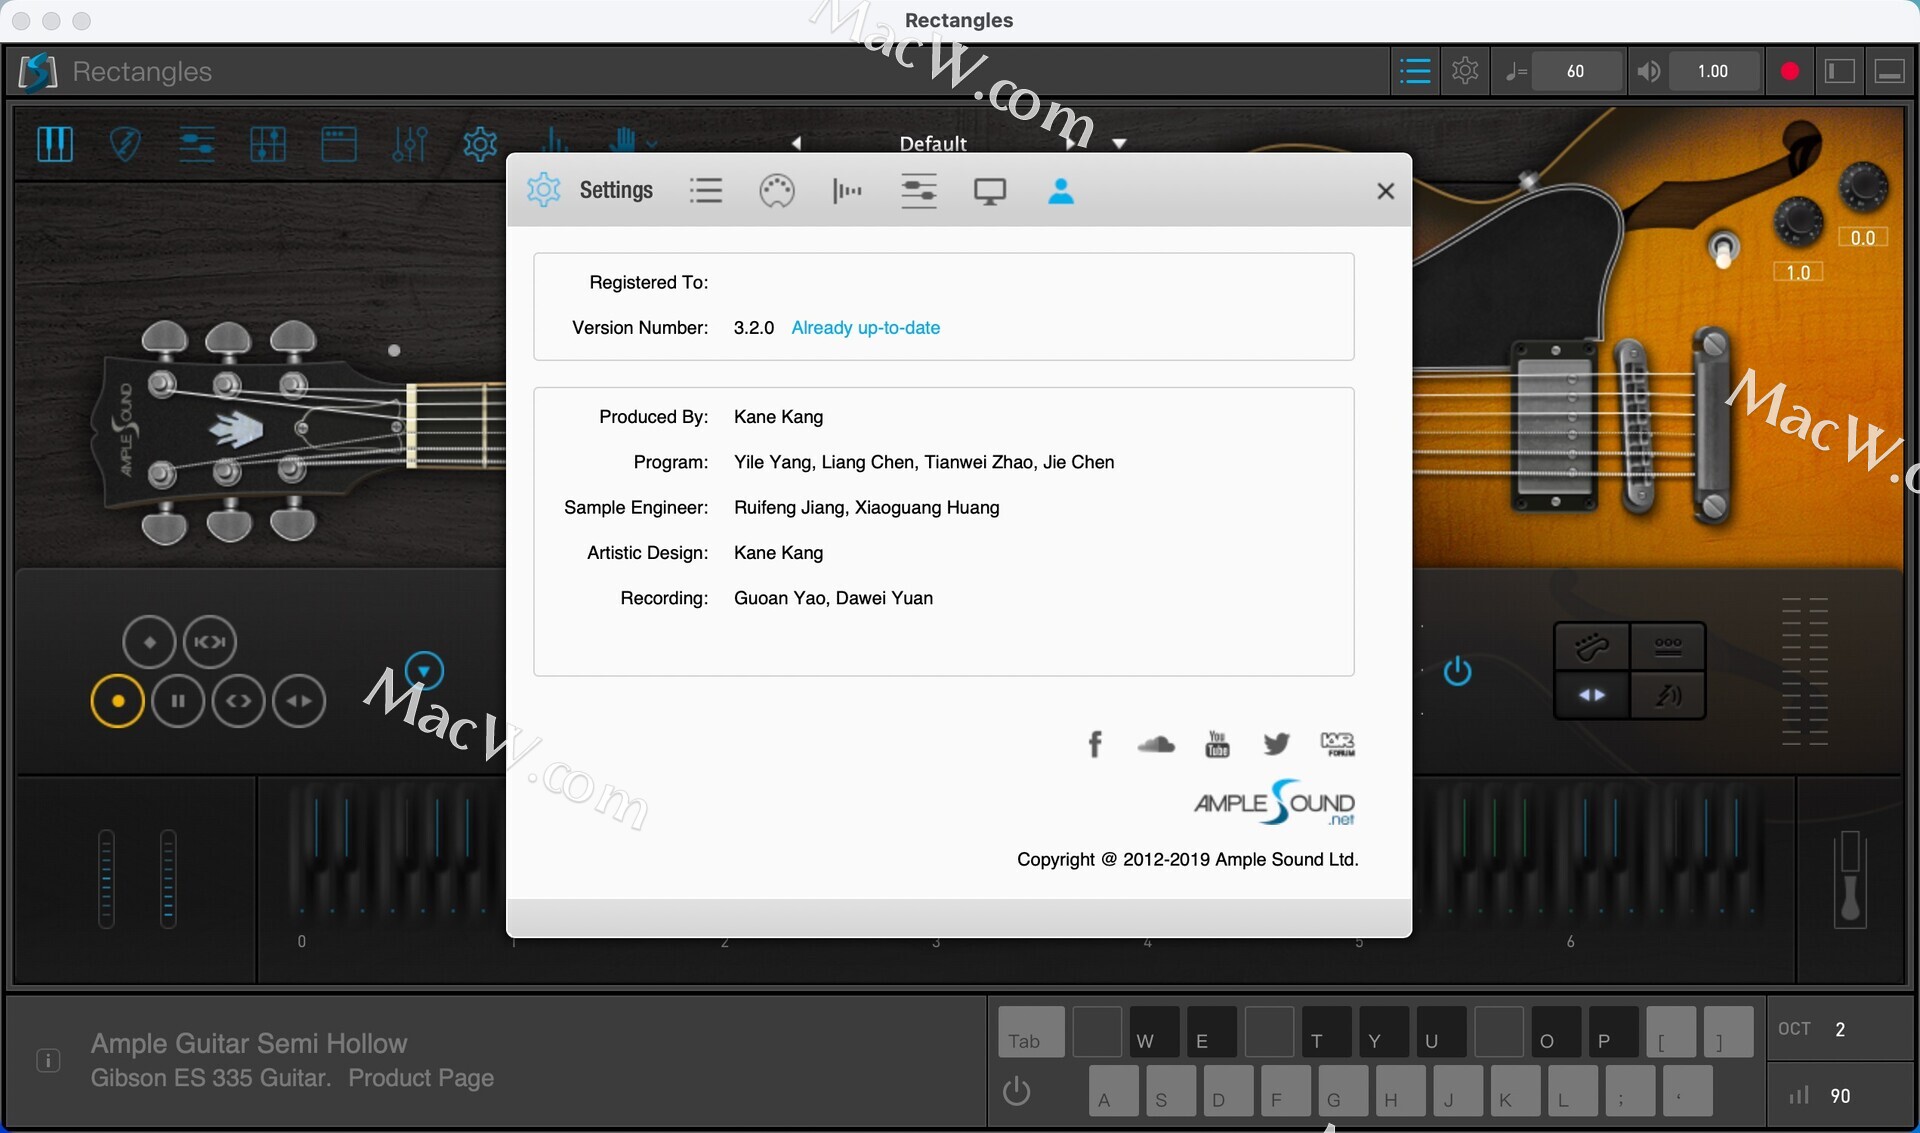Select the muted strum mode button

(x=1668, y=695)
